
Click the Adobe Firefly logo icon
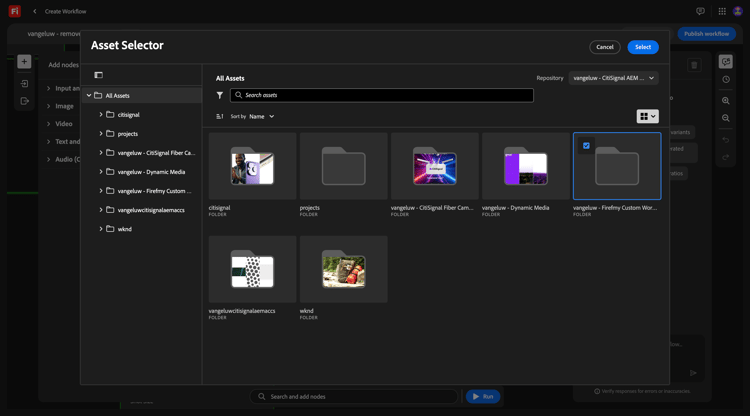point(14,11)
